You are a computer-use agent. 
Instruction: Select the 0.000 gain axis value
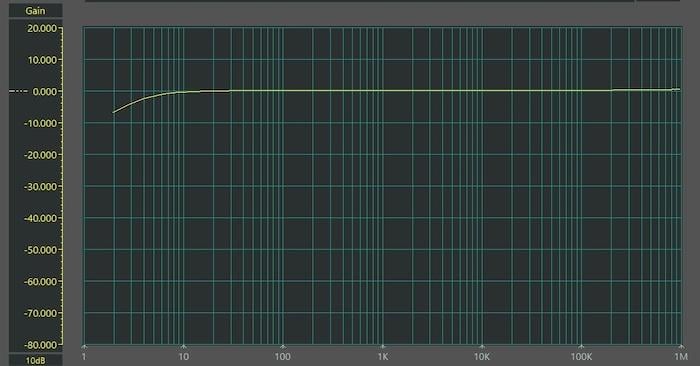tap(45, 92)
